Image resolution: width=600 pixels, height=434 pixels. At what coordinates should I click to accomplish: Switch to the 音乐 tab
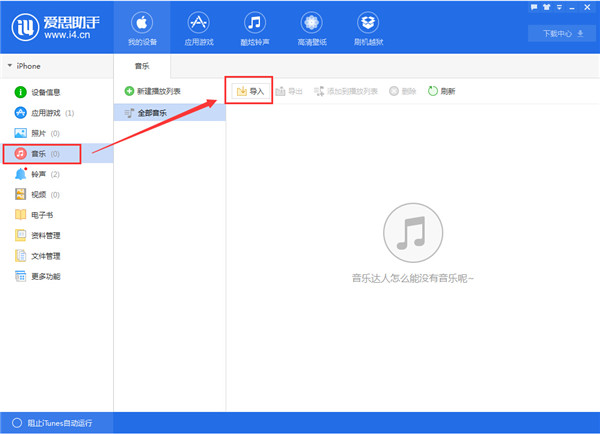[x=142, y=66]
